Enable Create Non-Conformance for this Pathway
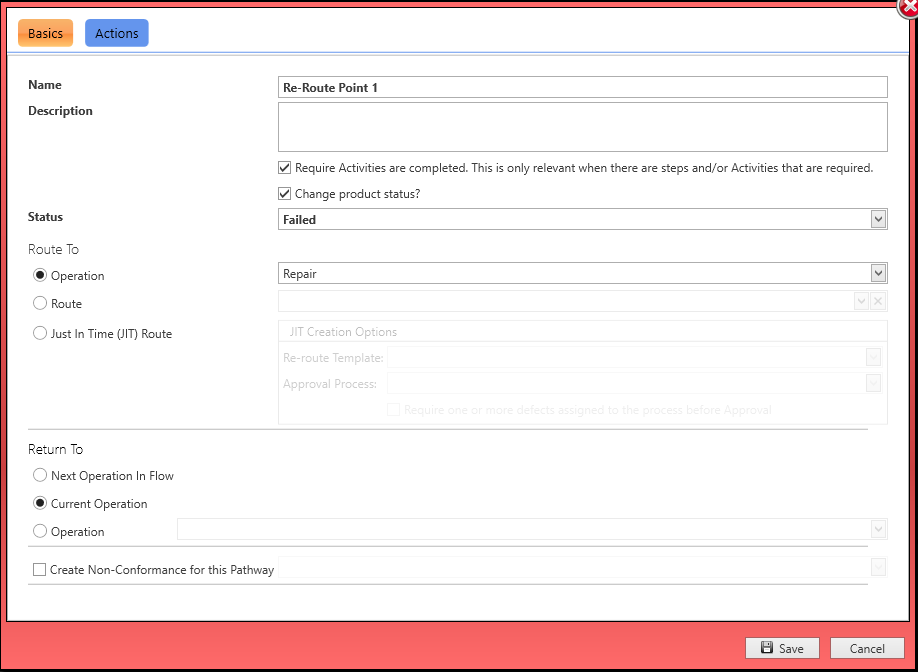This screenshot has width=918, height=672. tap(40, 569)
